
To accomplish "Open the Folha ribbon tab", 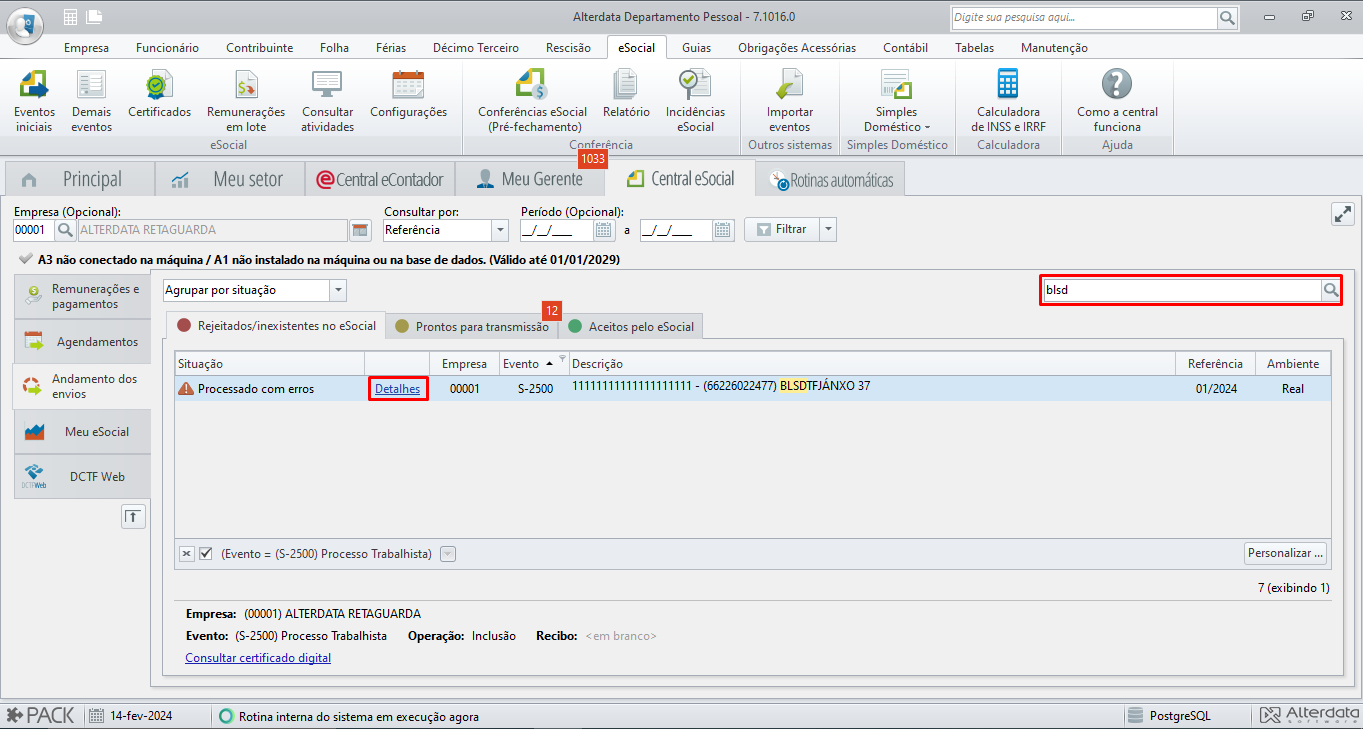I will [x=334, y=47].
